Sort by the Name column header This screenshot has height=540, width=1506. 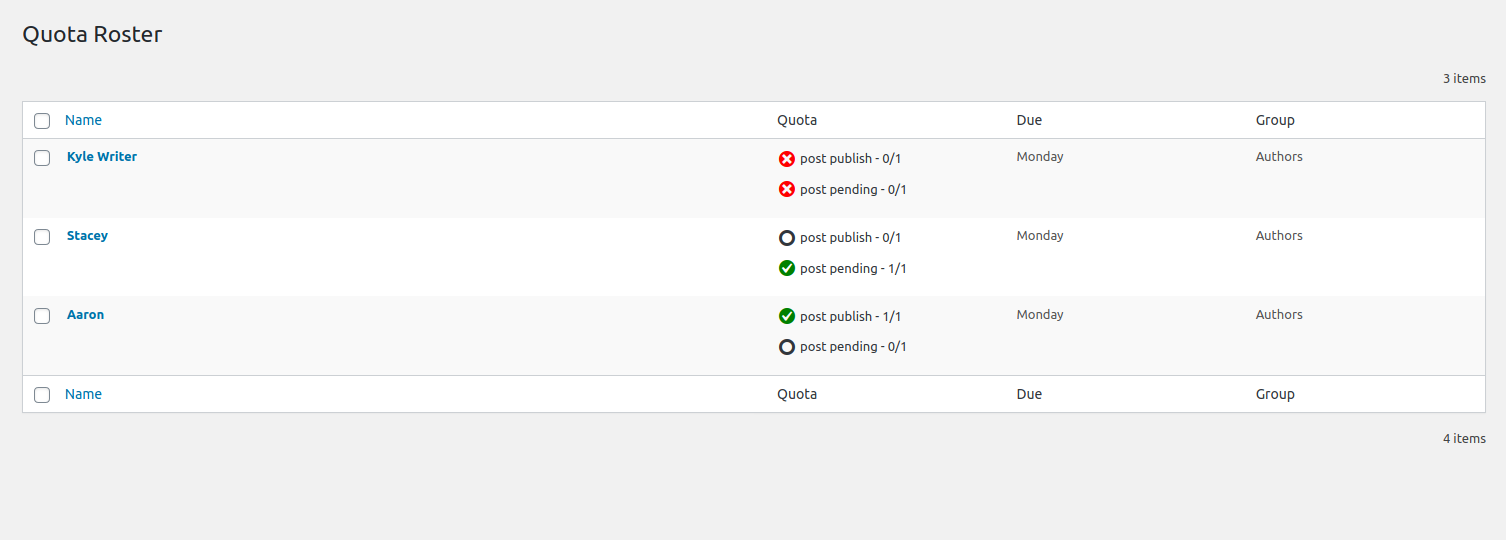83,120
